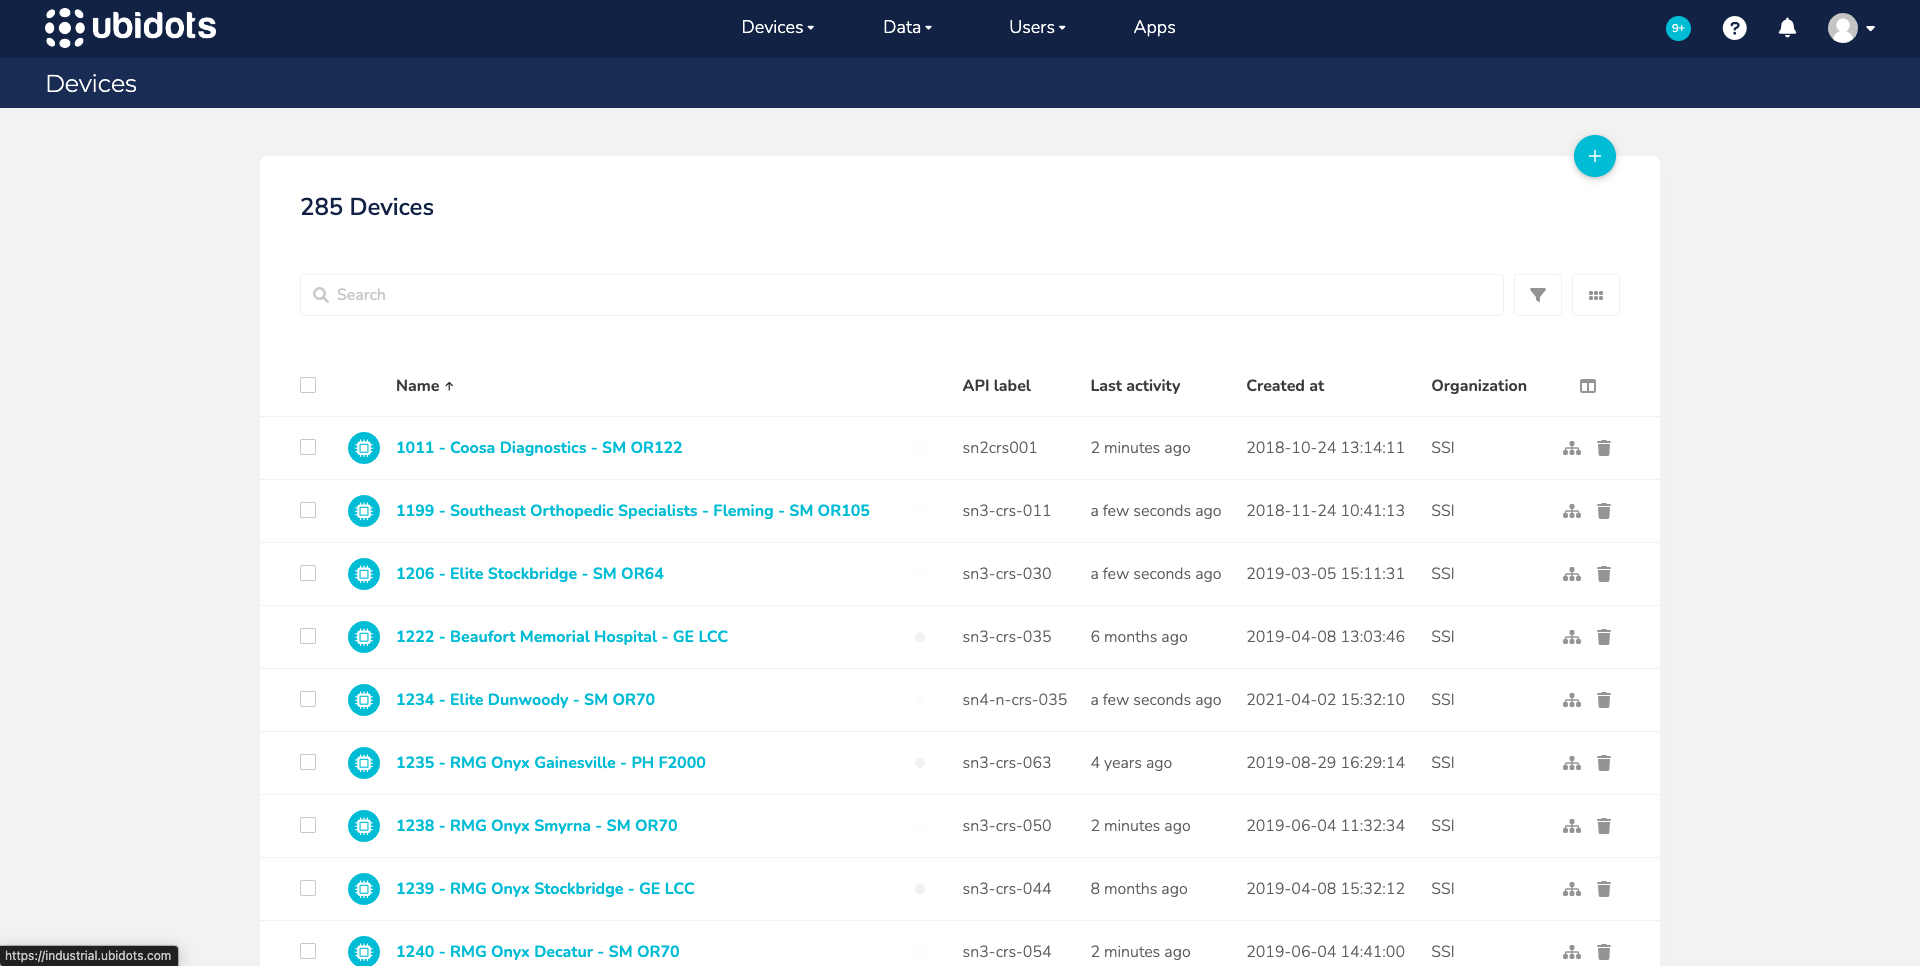Assign organization for 1199 Southeast Orthopedic

pyautogui.click(x=1572, y=511)
